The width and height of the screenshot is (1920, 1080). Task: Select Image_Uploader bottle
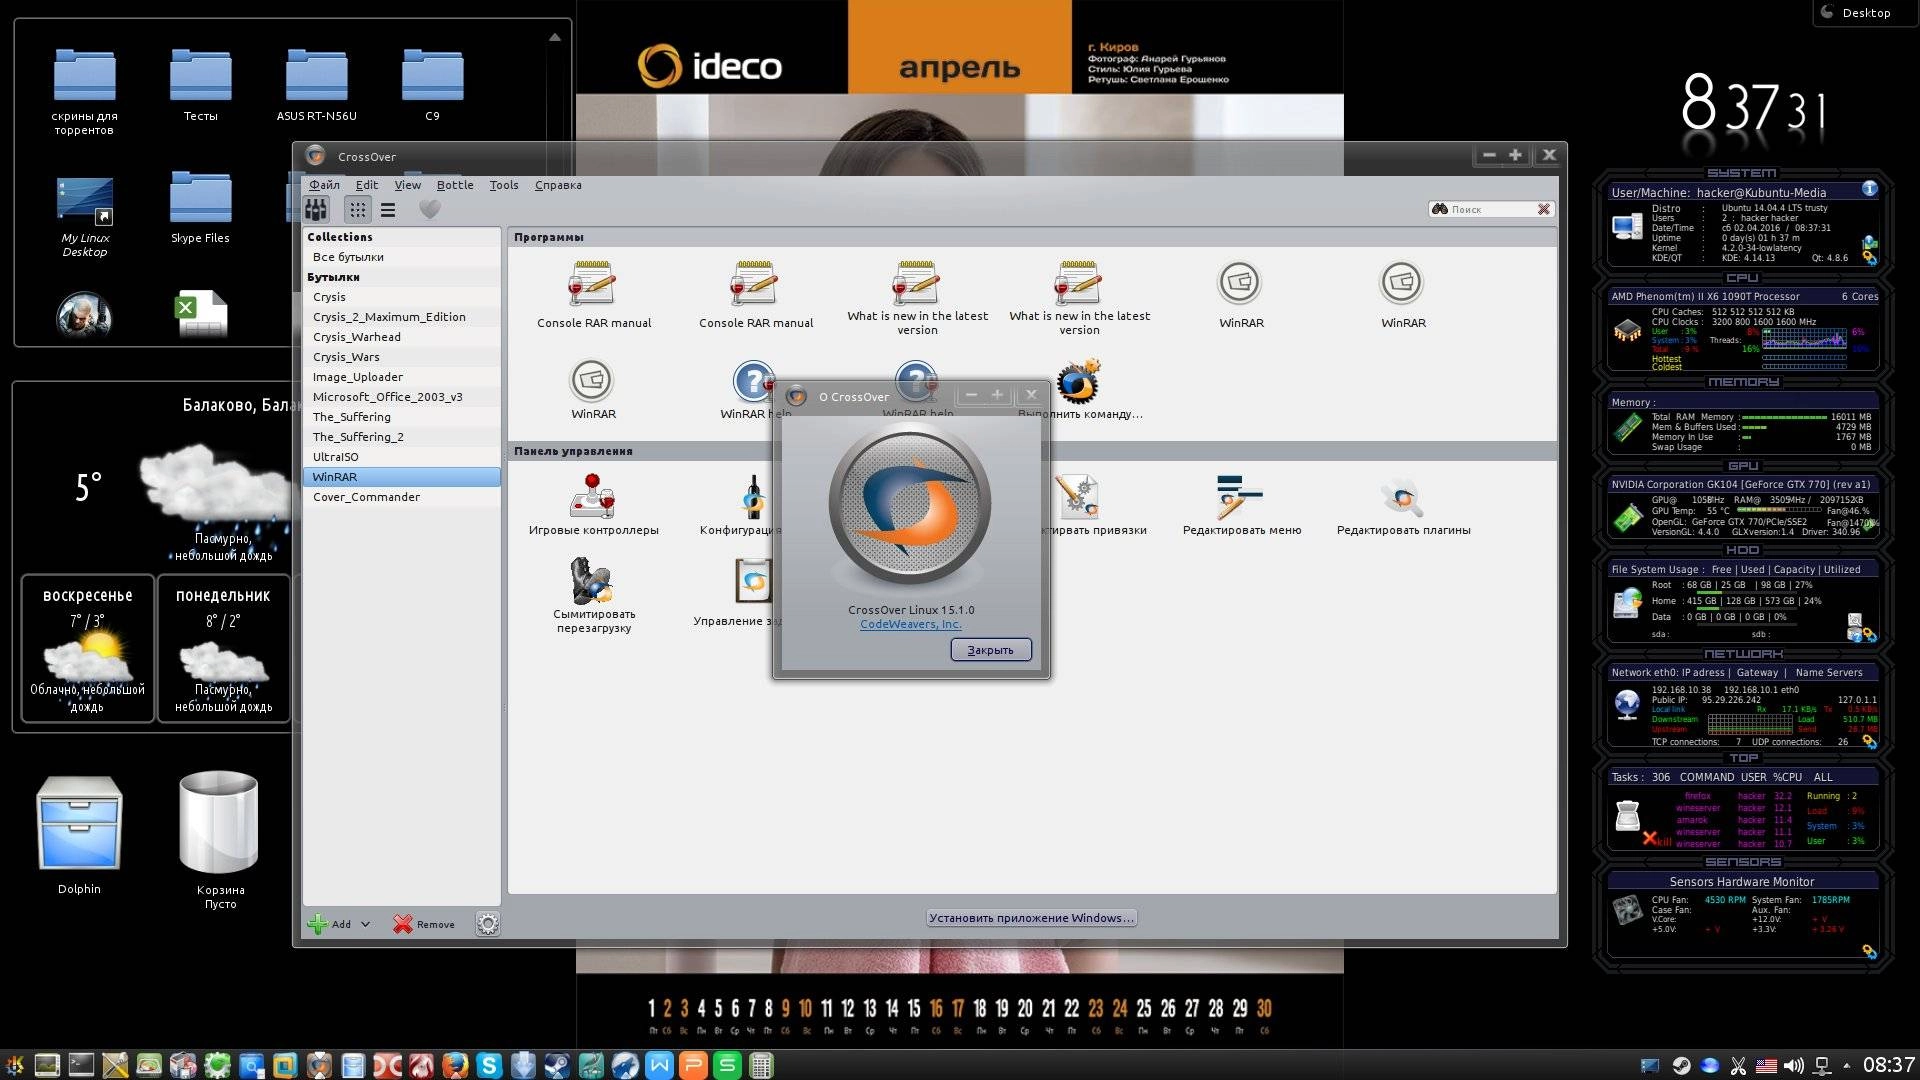pos(401,377)
